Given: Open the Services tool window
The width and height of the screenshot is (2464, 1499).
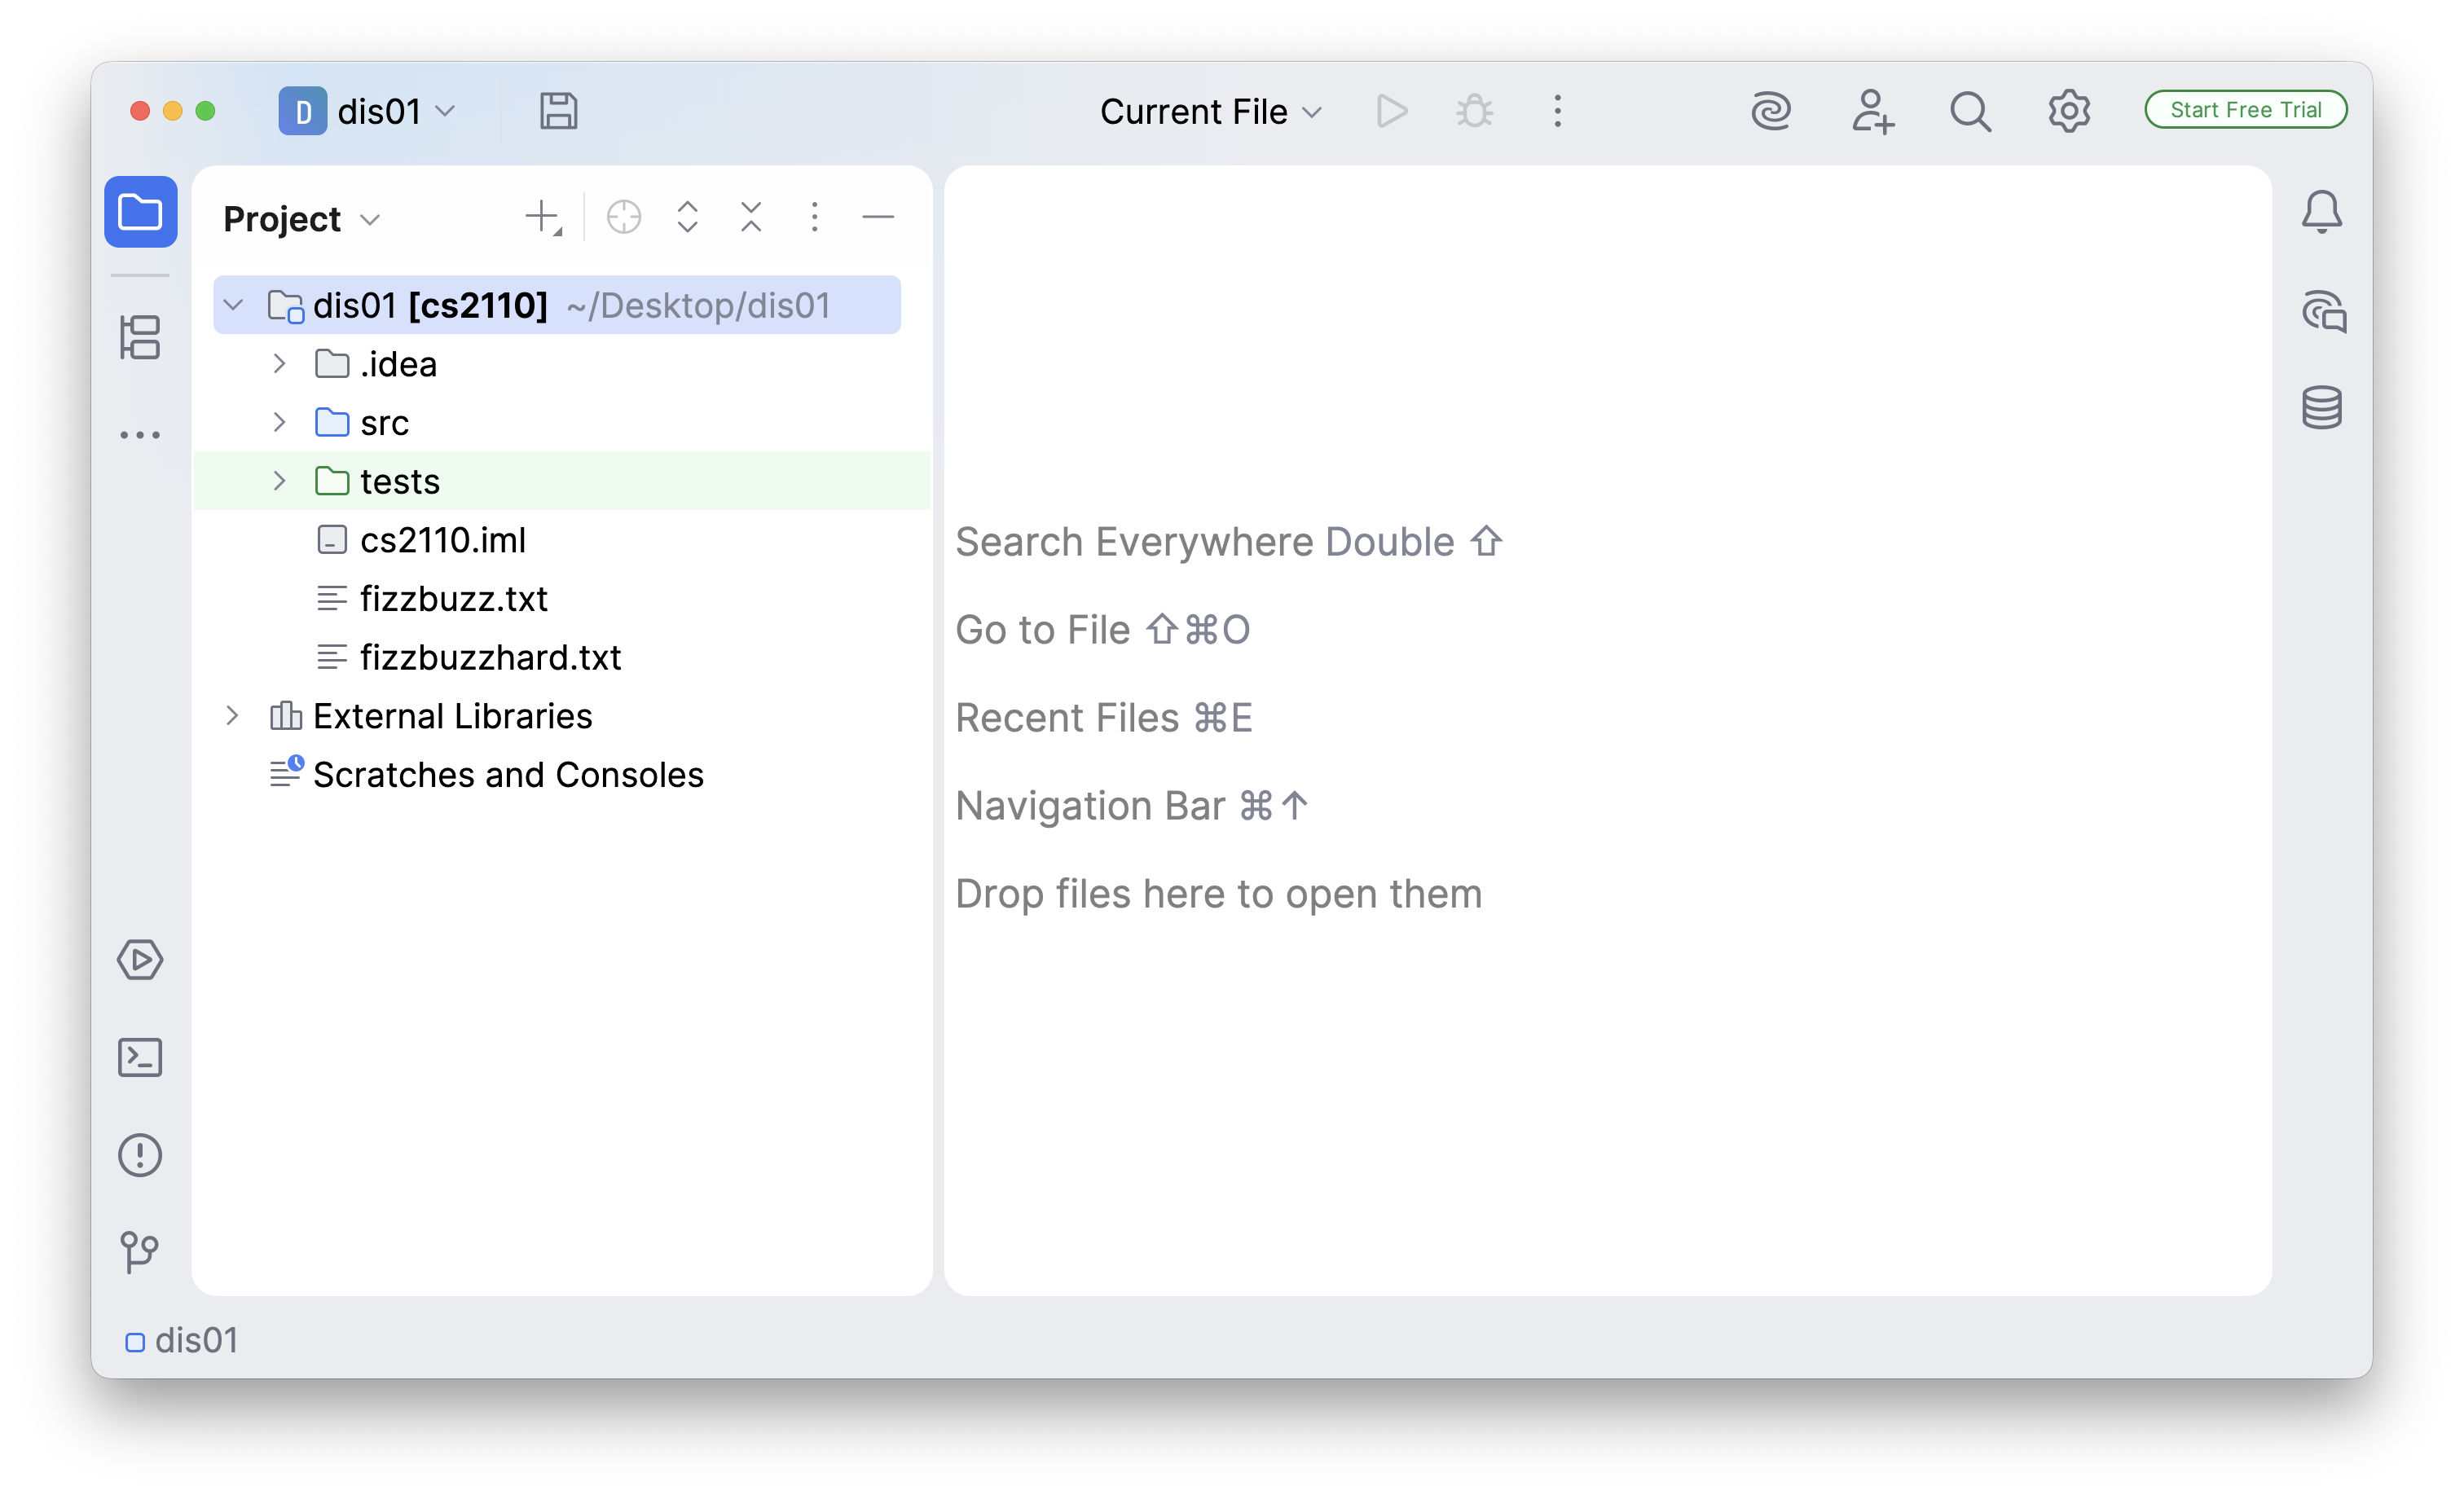Looking at the screenshot, I should (x=140, y=960).
